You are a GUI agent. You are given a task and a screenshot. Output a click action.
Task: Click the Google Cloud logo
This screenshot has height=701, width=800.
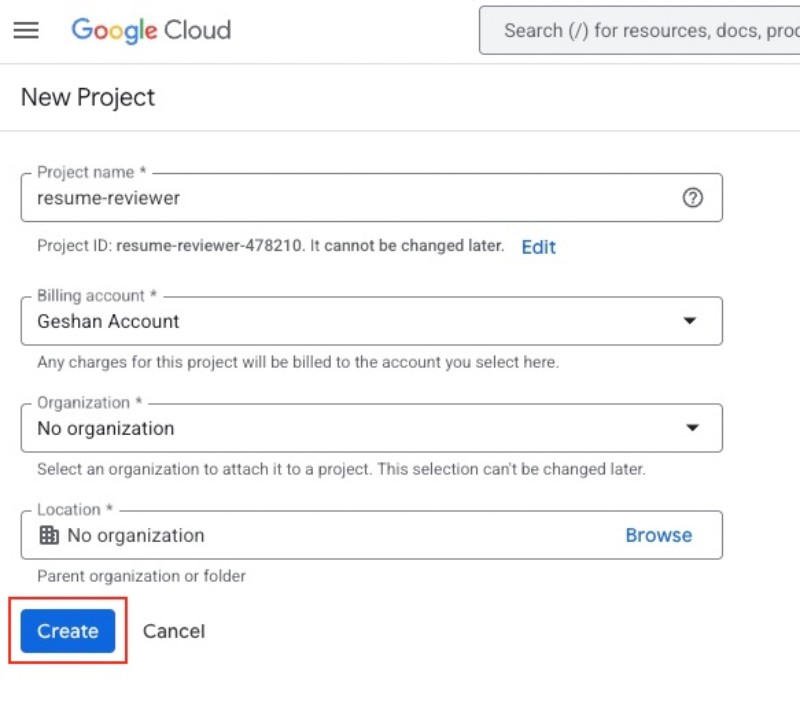(150, 30)
